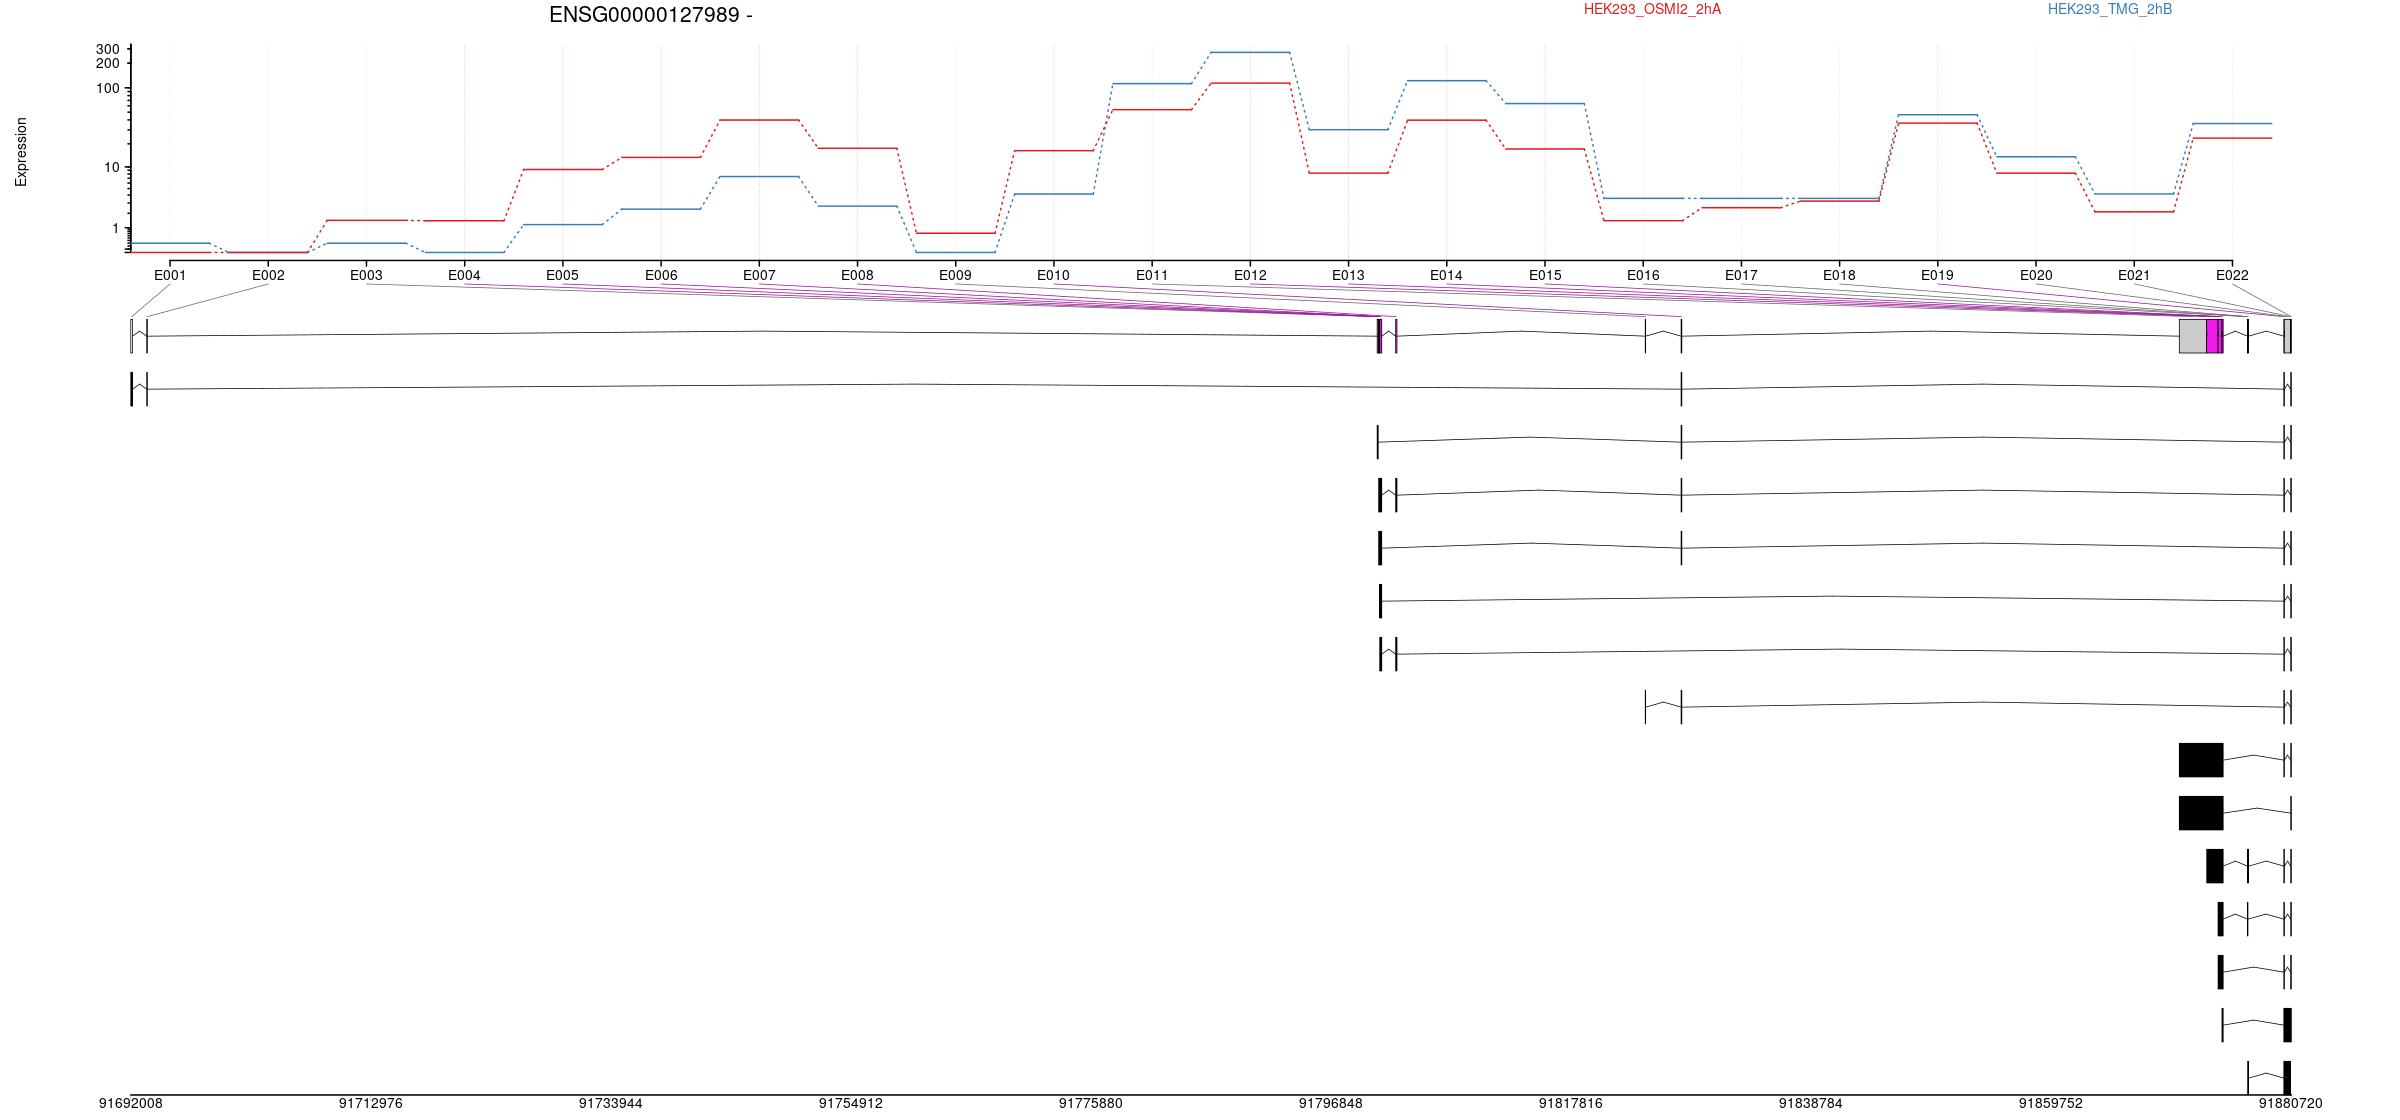The width and height of the screenshot is (2400, 1120).
Task: Click genomic coordinate 91796848
Action: pyautogui.click(x=1331, y=1104)
